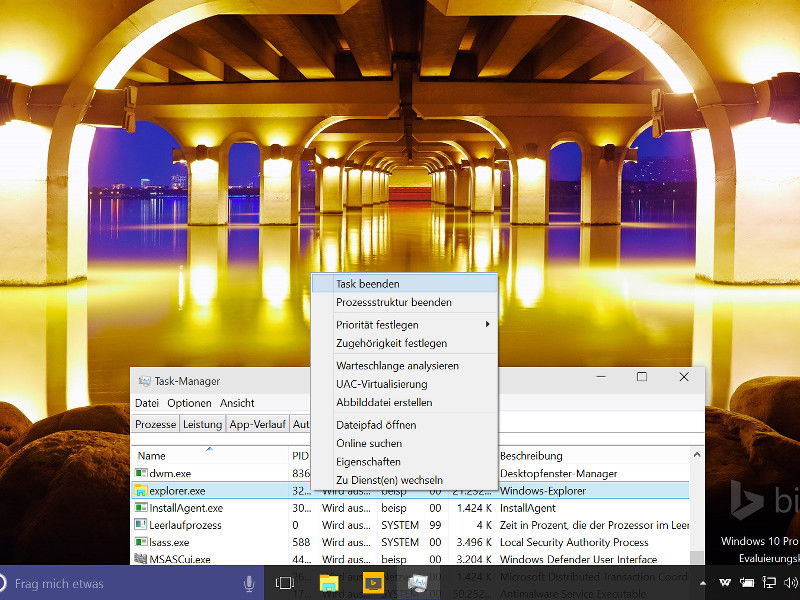The height and width of the screenshot is (600, 800).
Task: Select the explorer.exe process name
Action: click(x=177, y=491)
